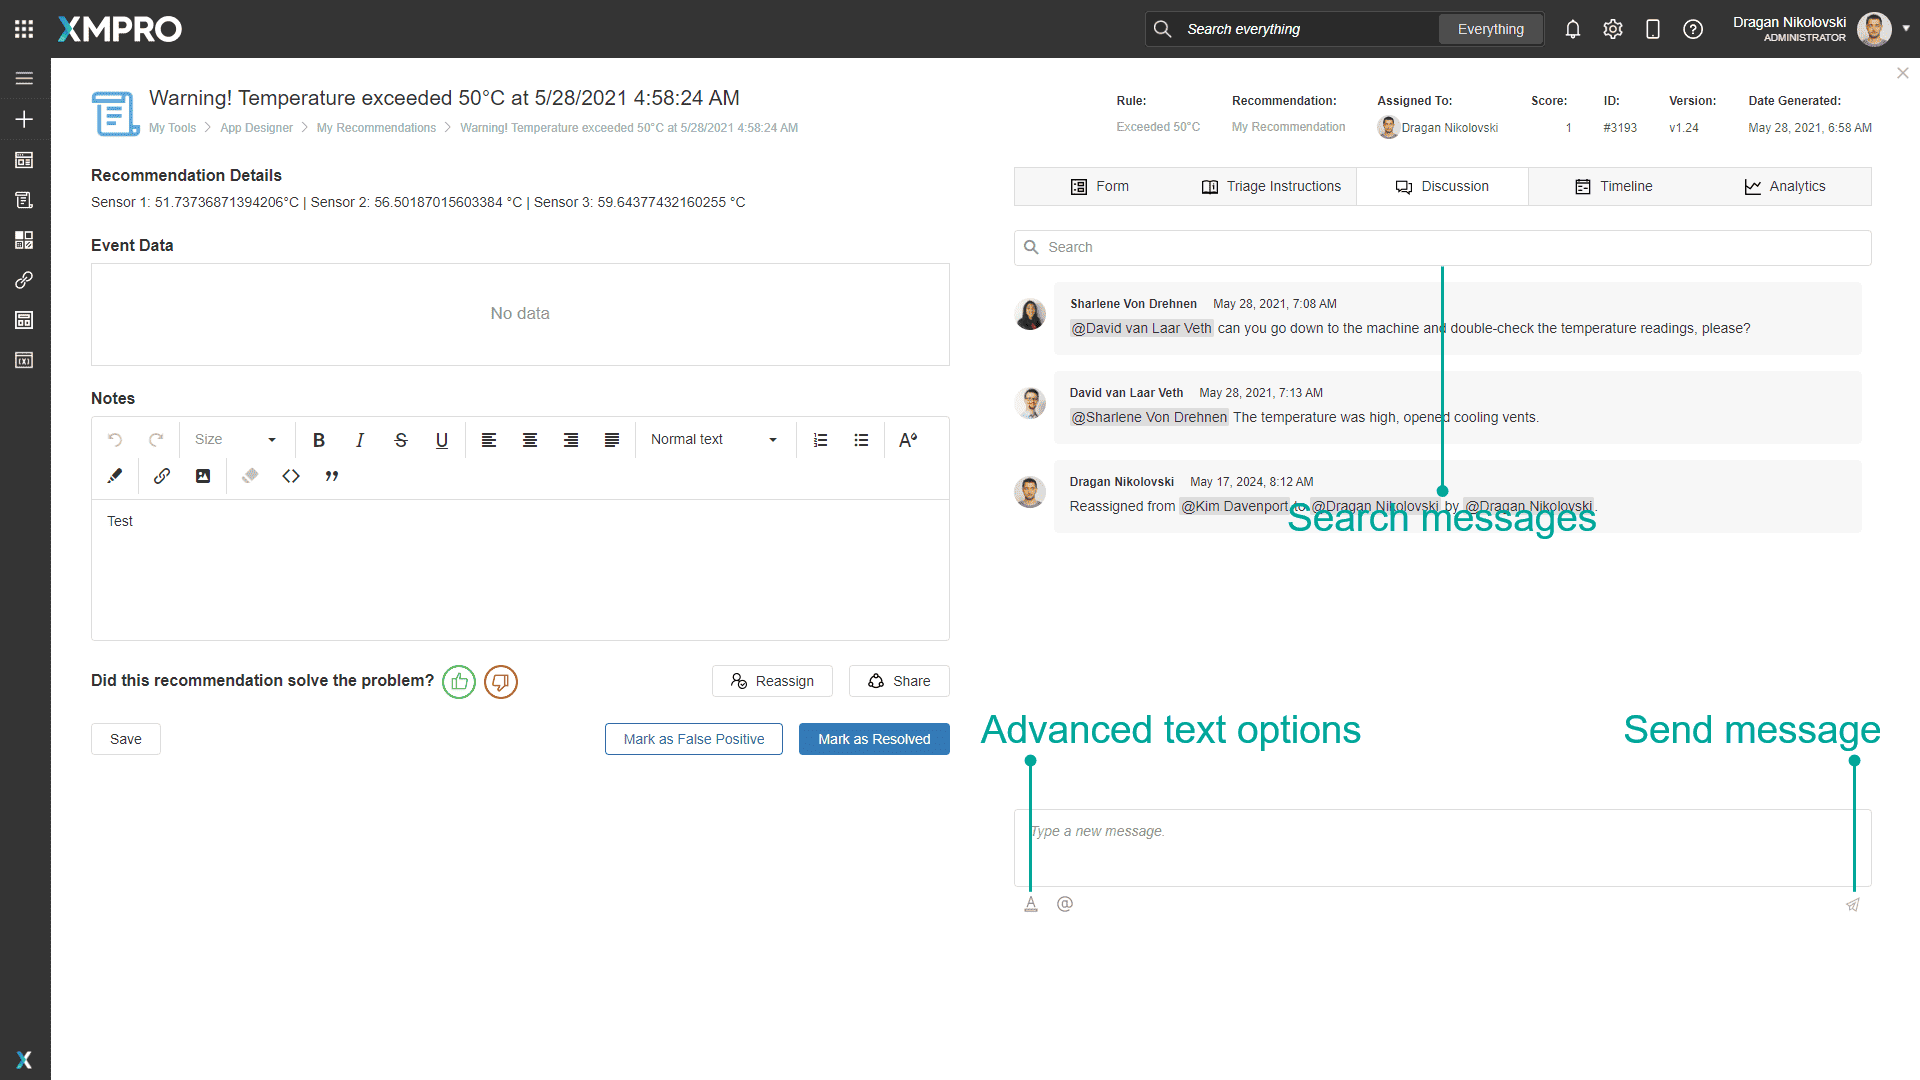
Task: Insert a hyperlink using the link icon
Action: 160,476
